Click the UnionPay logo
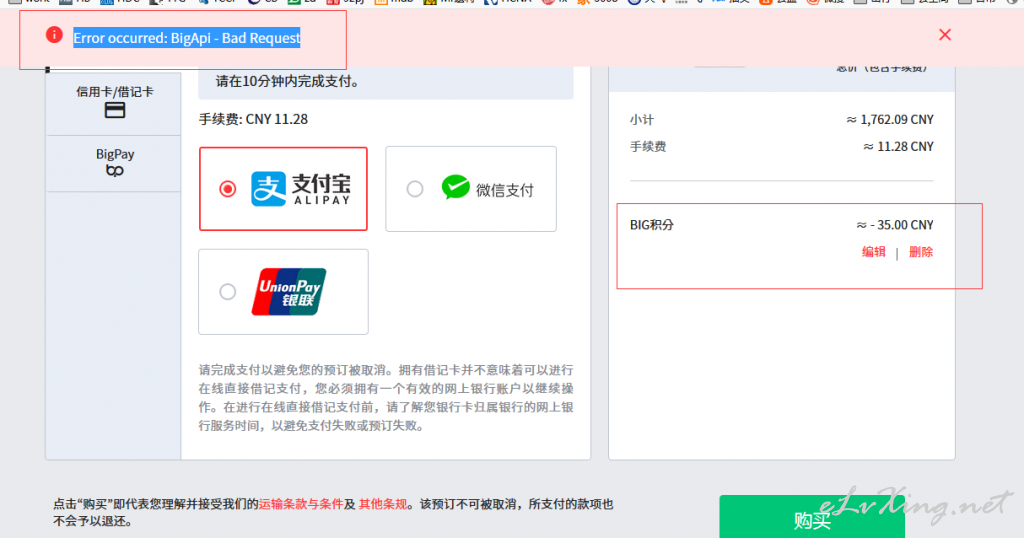This screenshot has height=538, width=1024. [x=289, y=292]
